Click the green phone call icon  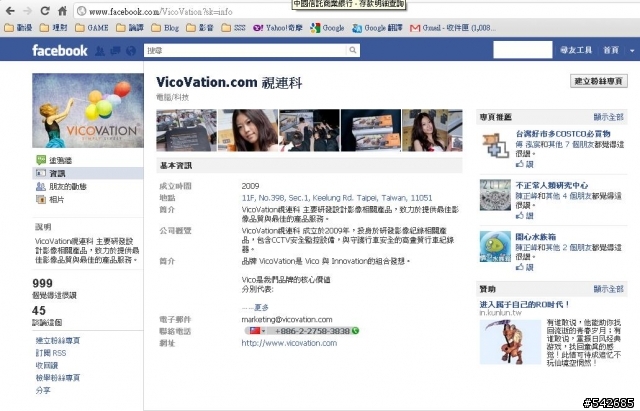tap(356, 331)
